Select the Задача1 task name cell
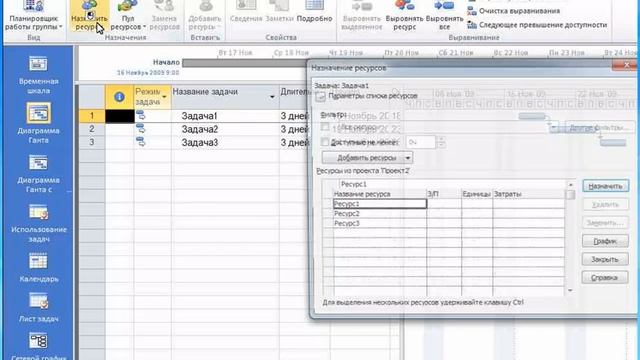Image resolution: width=640 pixels, height=360 pixels. point(225,116)
